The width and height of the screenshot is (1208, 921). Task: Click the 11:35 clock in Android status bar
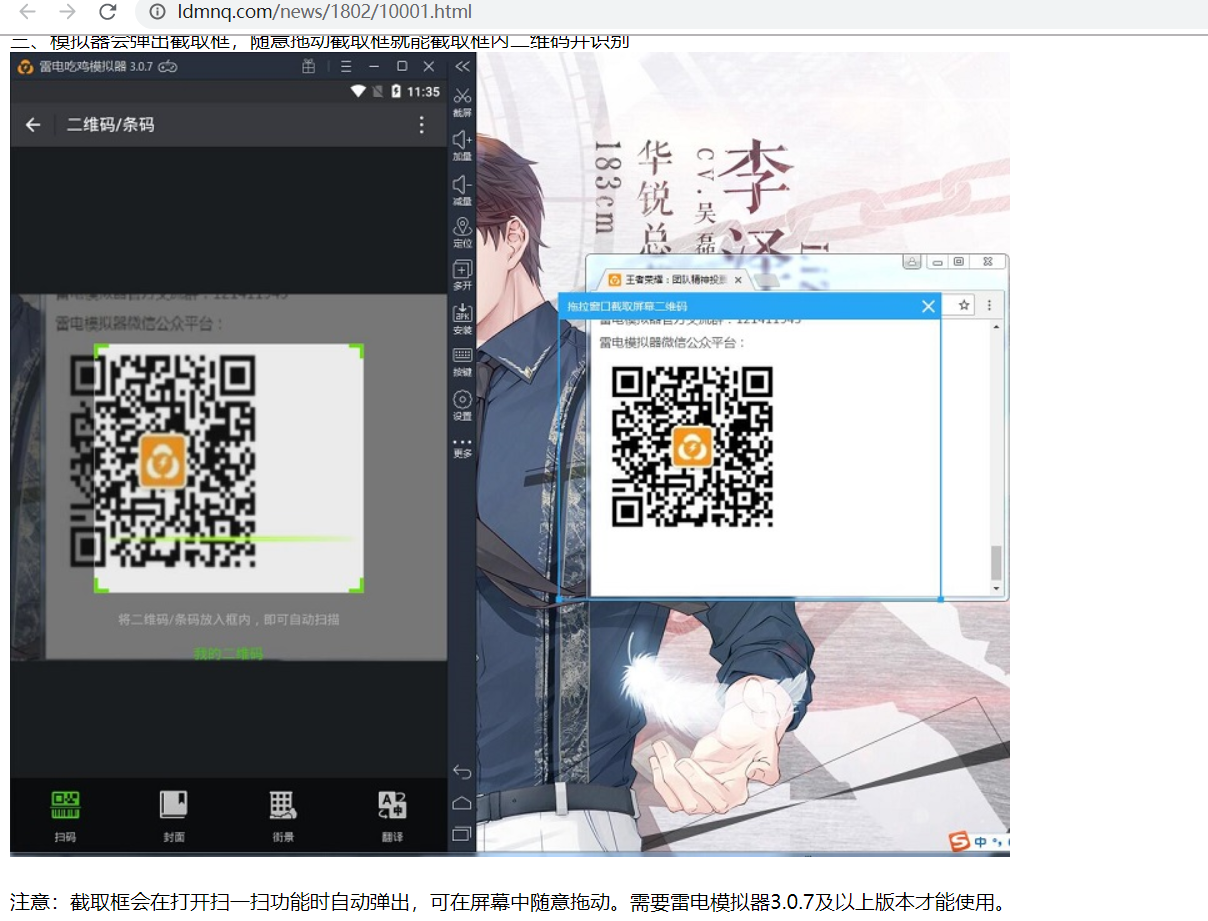[x=423, y=91]
